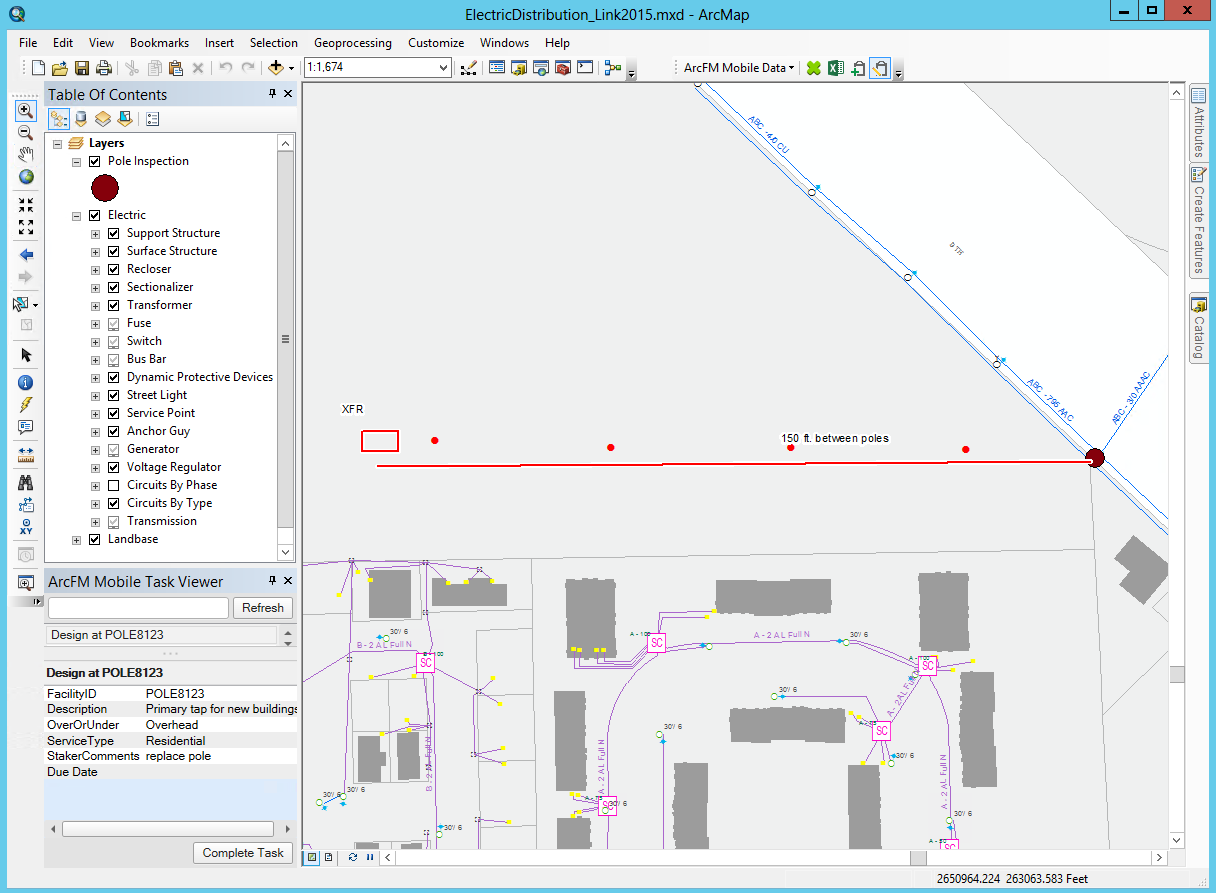Viewport: 1216px width, 893px height.
Task: Click the Complete Task button
Action: tap(242, 852)
